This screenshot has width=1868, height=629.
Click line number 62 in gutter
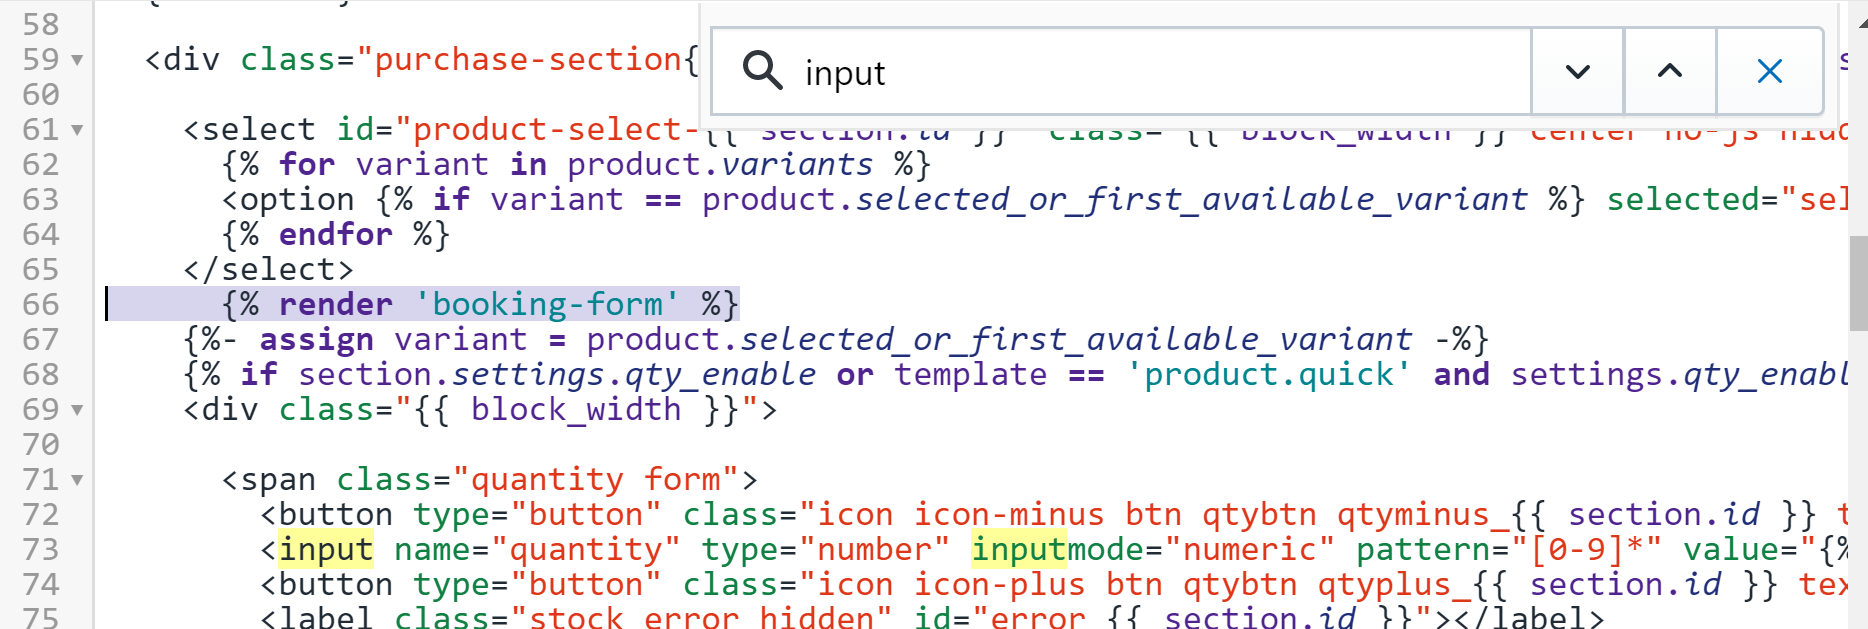tap(41, 164)
